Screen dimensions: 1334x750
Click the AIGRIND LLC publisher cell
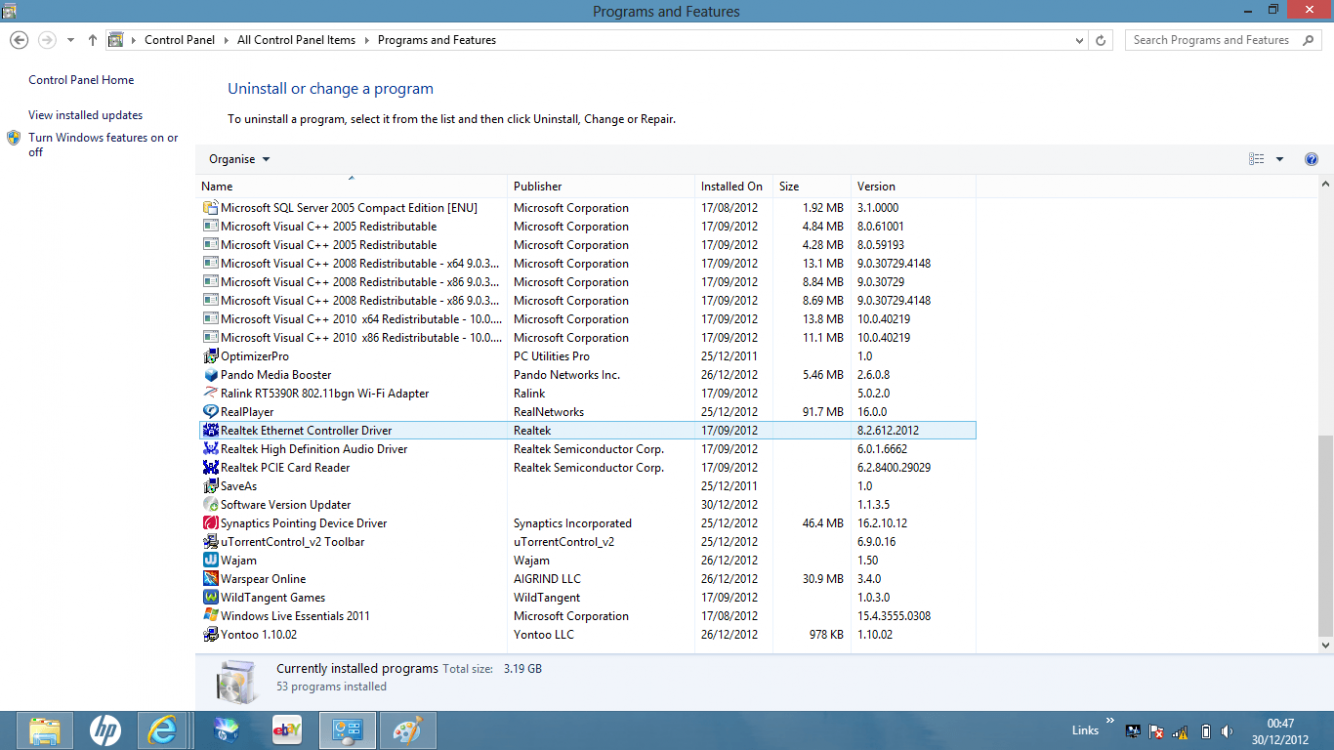(547, 579)
